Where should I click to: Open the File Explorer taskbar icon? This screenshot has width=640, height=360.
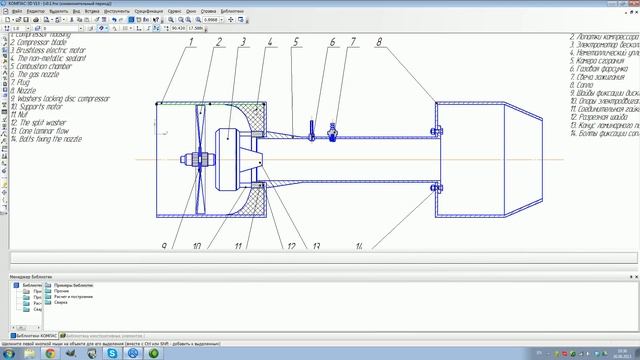(29, 353)
